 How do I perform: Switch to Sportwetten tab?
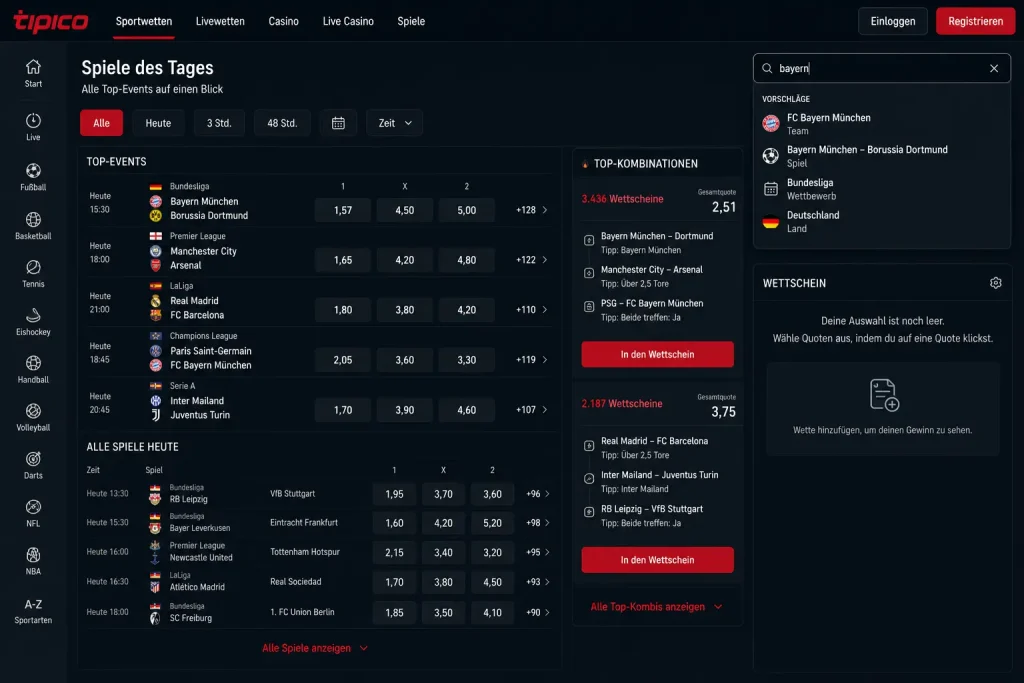point(144,22)
